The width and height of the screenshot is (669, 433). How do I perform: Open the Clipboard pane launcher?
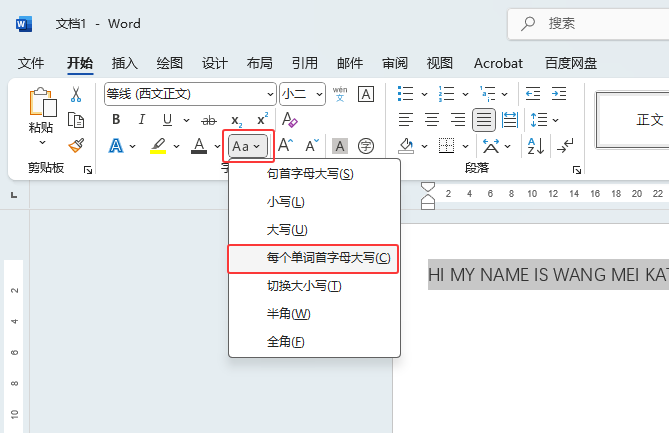(88, 171)
